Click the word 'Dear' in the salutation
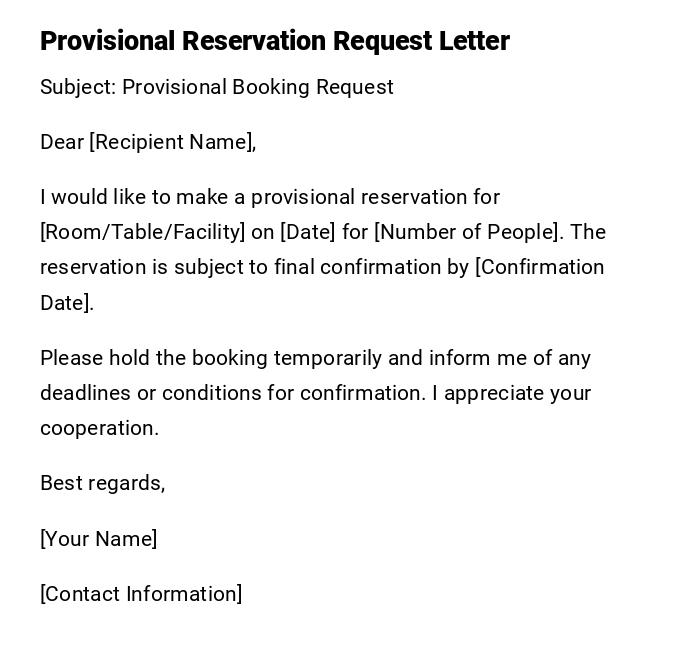 pyautogui.click(x=62, y=142)
